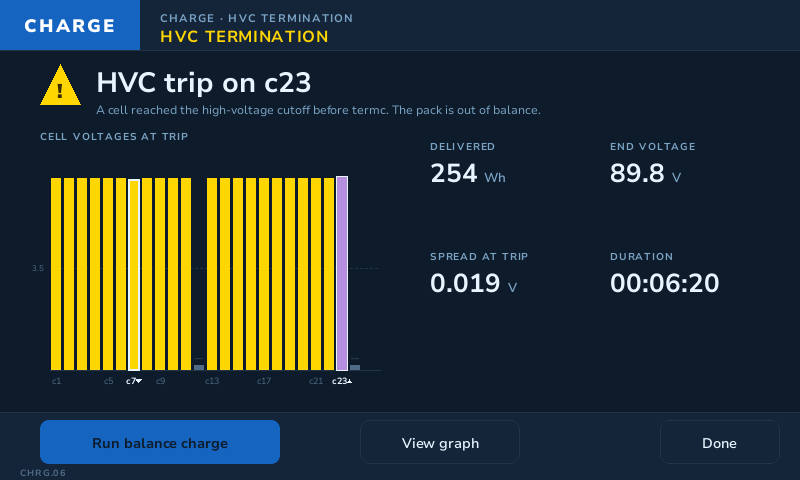Click the HVC trip on c23 headline
Image resolution: width=800 pixels, height=480 pixels.
(x=204, y=83)
